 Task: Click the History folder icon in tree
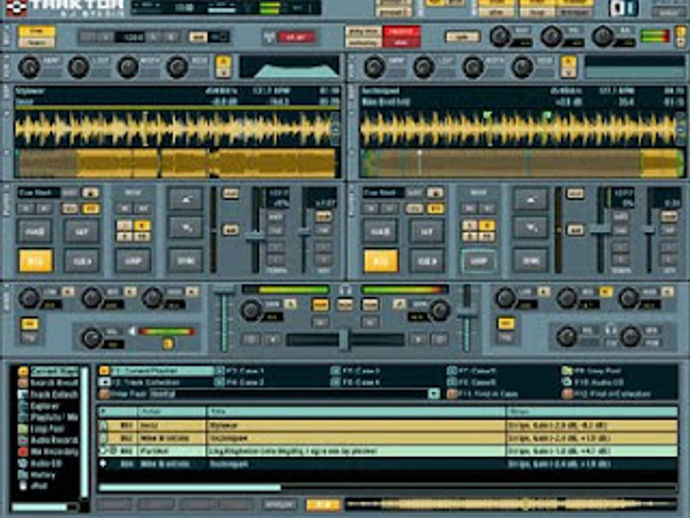click(x=23, y=474)
